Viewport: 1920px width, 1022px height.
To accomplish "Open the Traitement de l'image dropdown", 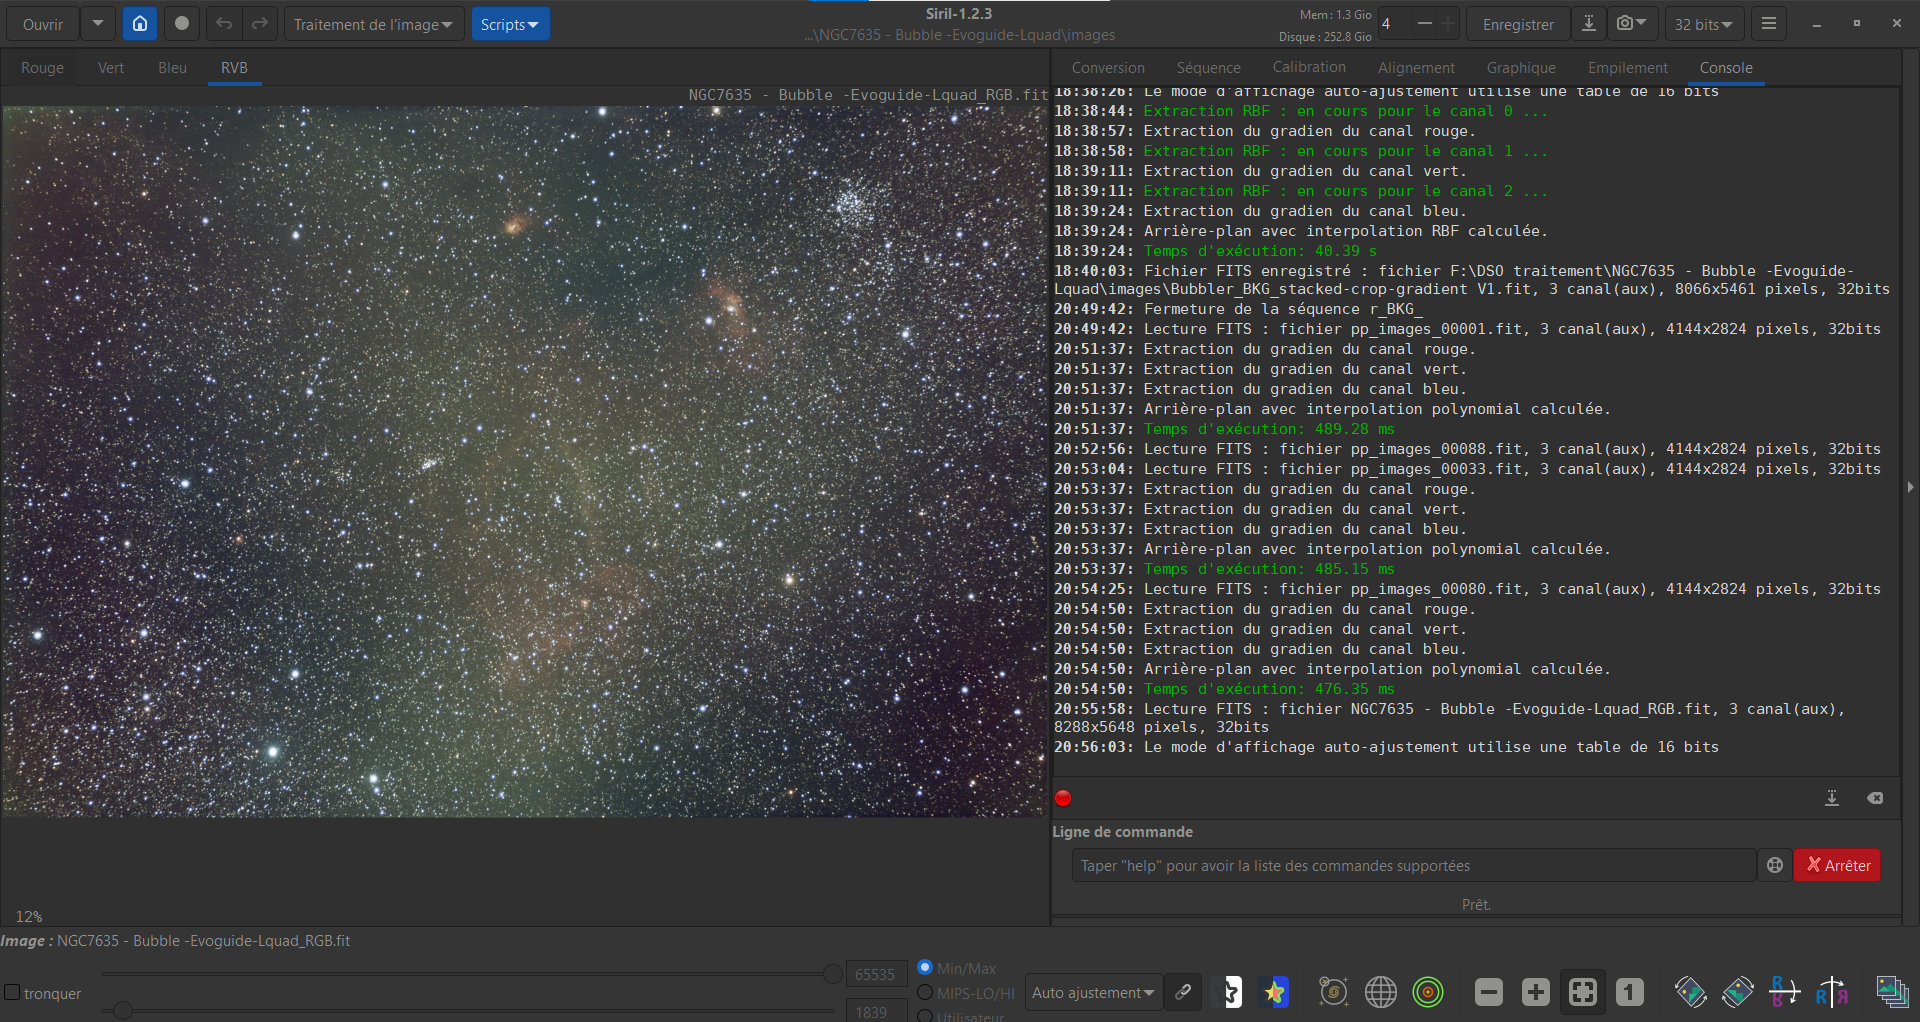I will [x=372, y=24].
